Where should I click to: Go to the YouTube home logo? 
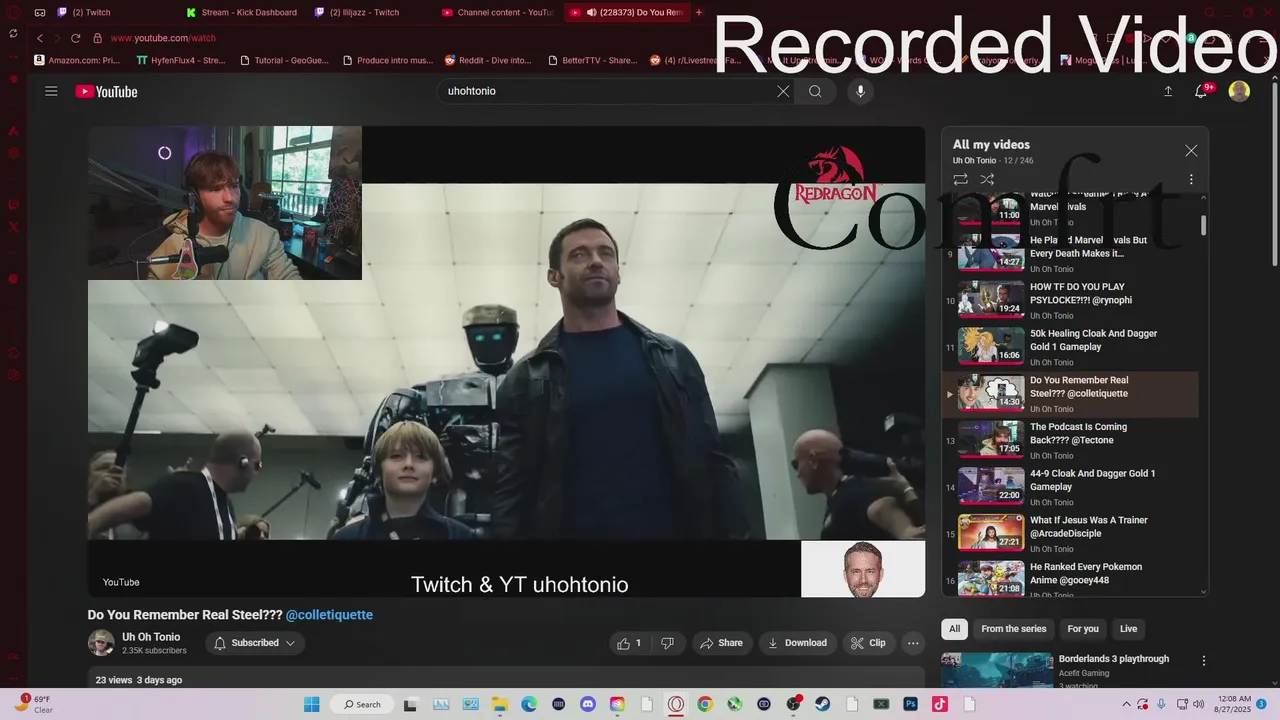click(106, 92)
